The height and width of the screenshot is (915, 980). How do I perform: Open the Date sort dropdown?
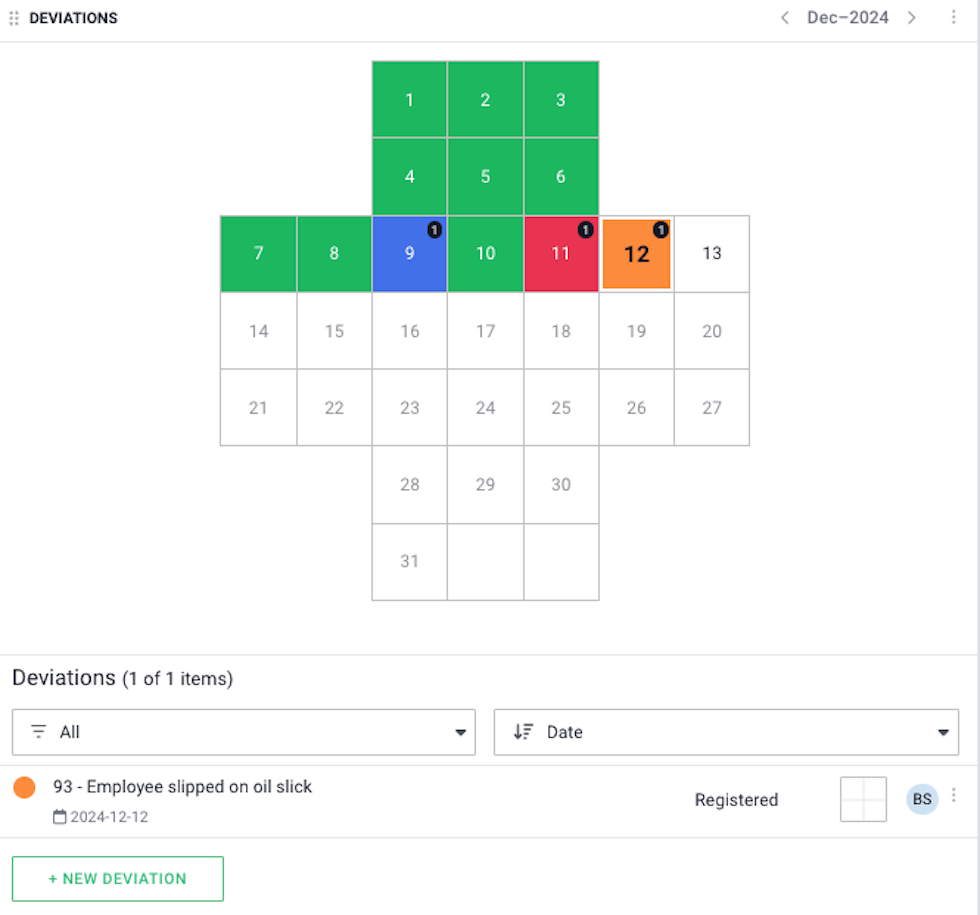click(x=726, y=732)
